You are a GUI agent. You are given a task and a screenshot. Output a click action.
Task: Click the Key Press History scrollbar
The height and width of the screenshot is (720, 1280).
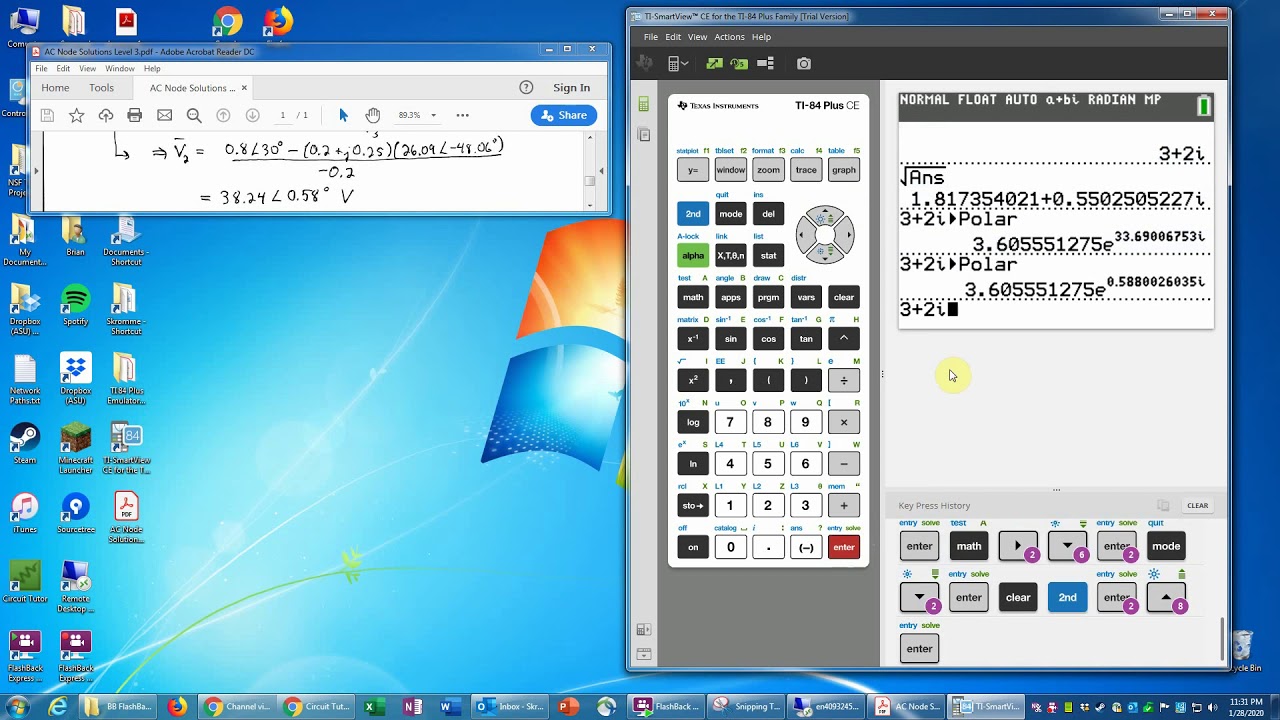pos(1223,637)
